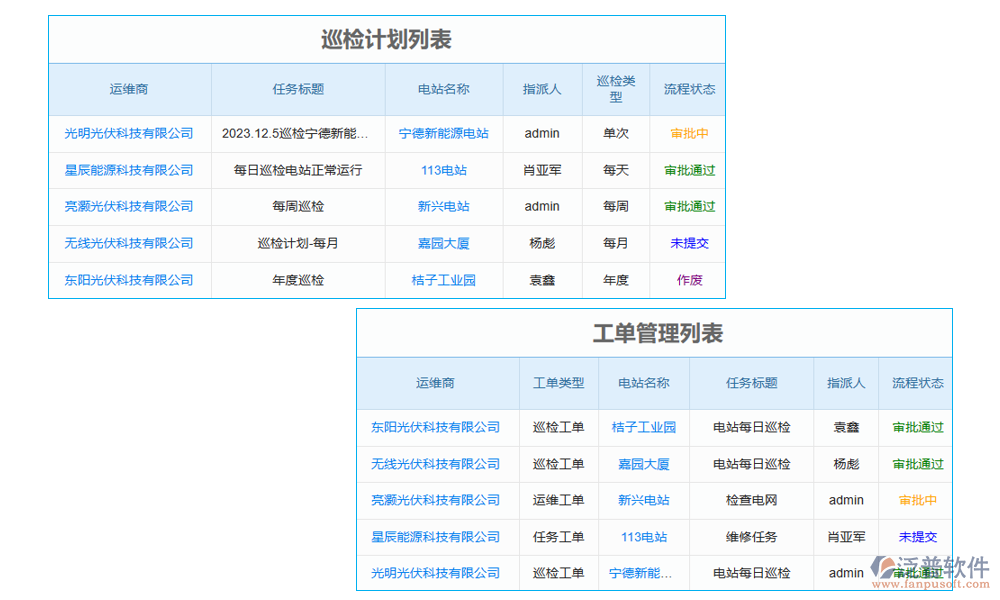Click 审批中 status on 宁德 inspection row
The width and height of the screenshot is (1000, 600).
[688, 133]
